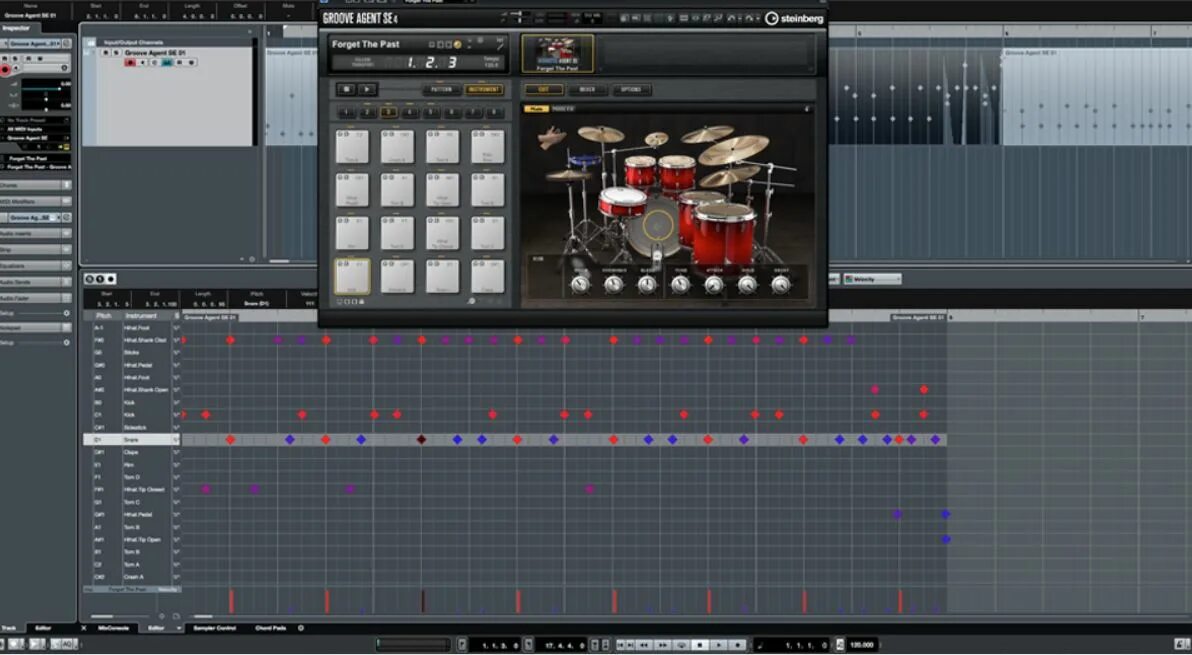Switch the pad section to Instrument mode
1192x655 pixels.
point(483,90)
